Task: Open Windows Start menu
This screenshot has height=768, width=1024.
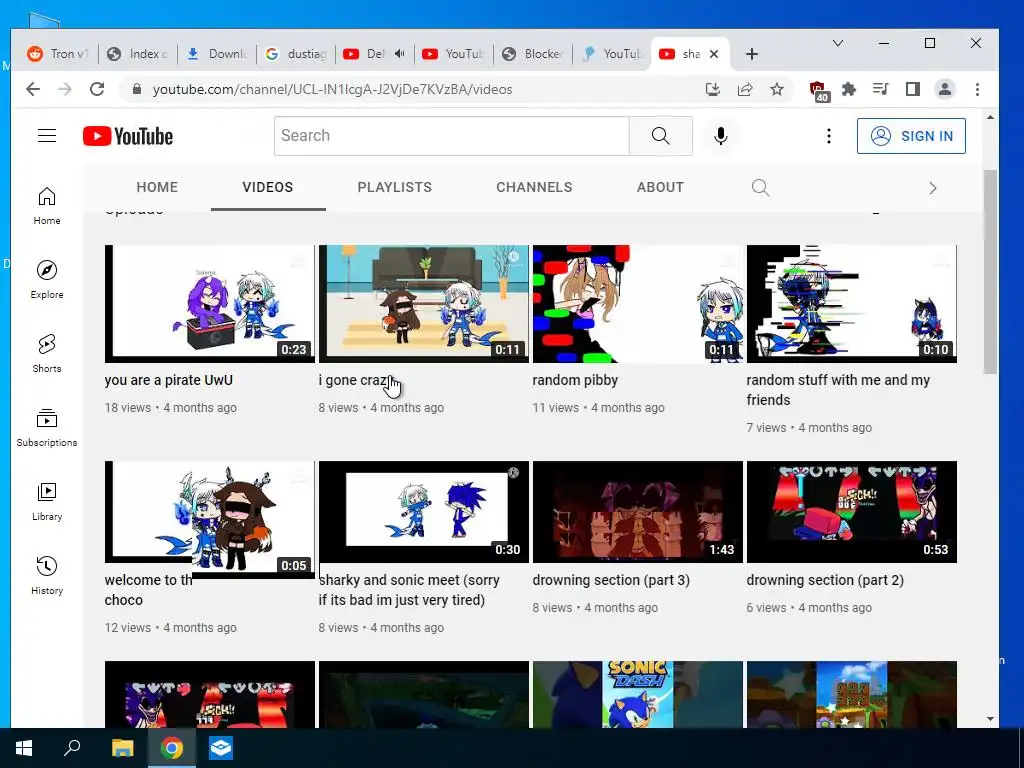Action: [24, 748]
